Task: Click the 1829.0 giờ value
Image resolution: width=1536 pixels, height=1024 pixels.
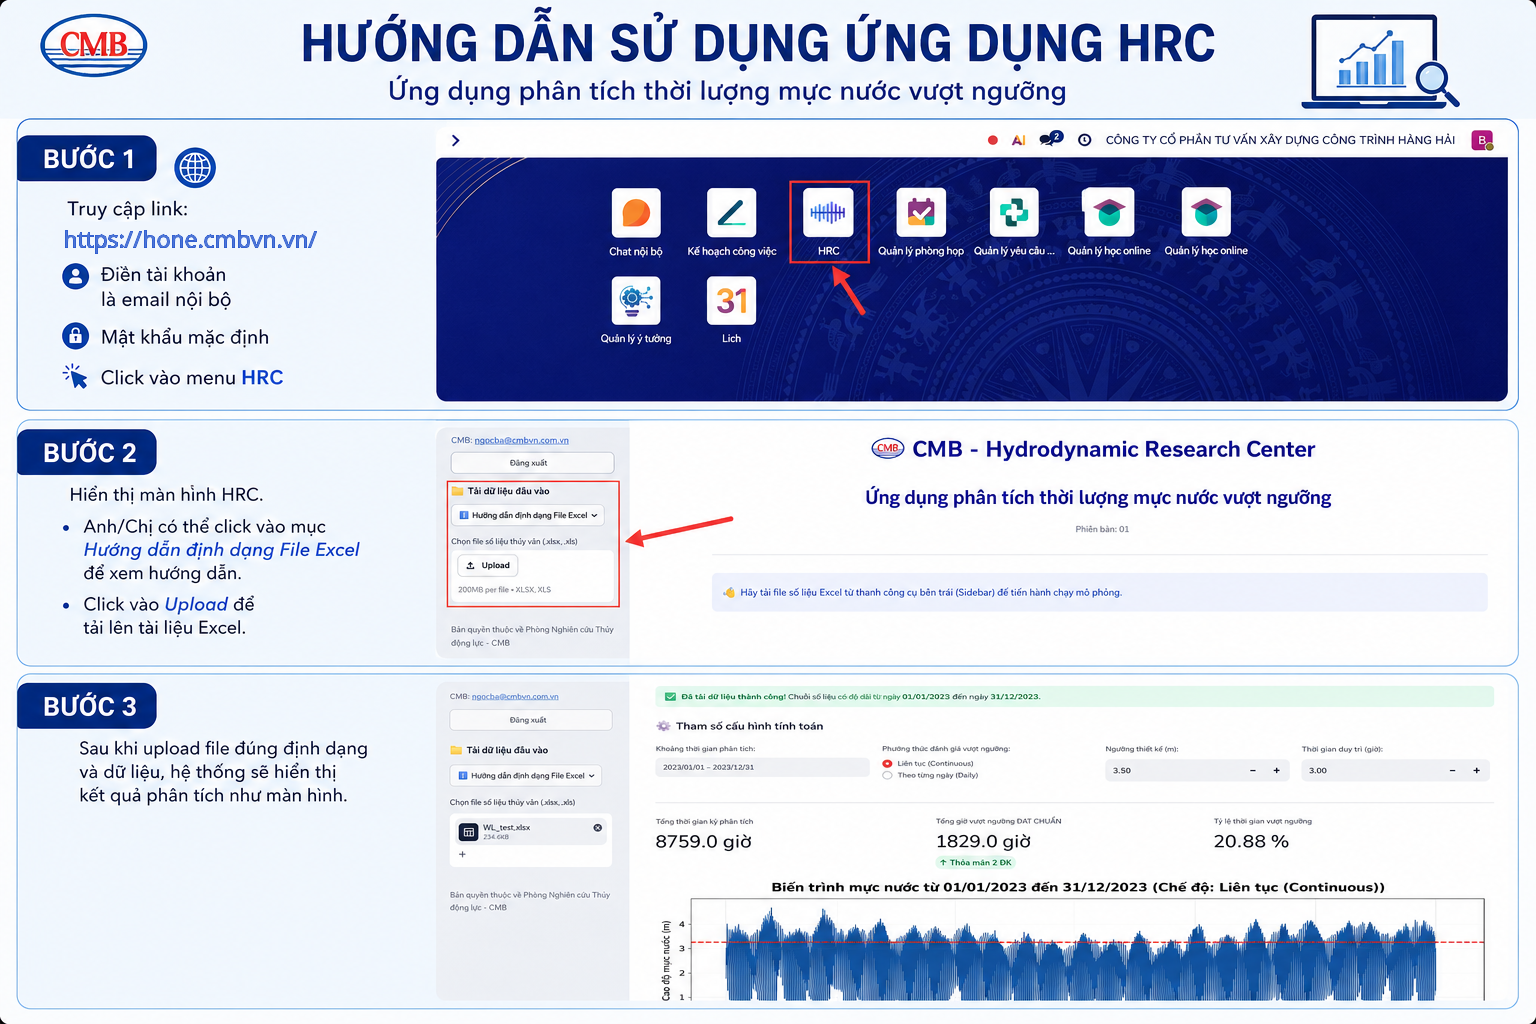Action: coord(983,841)
